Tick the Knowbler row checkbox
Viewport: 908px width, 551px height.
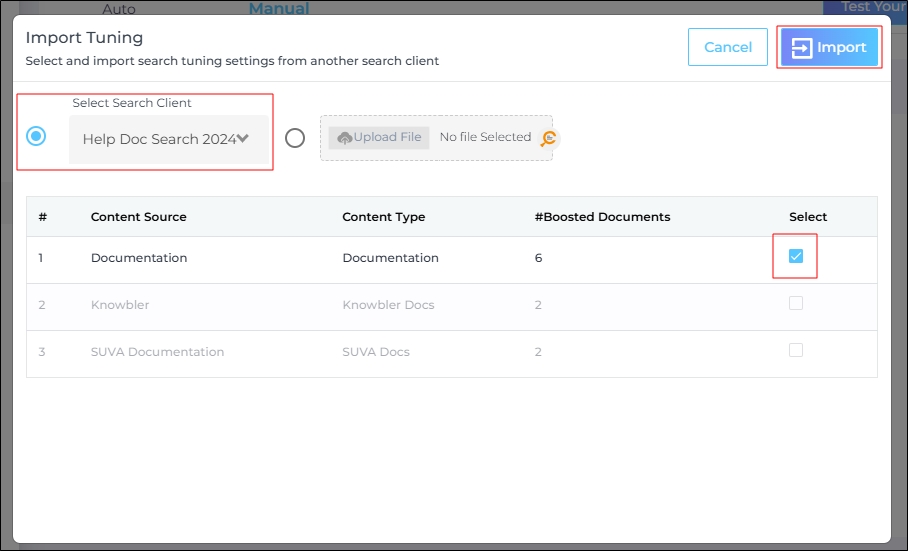796,304
